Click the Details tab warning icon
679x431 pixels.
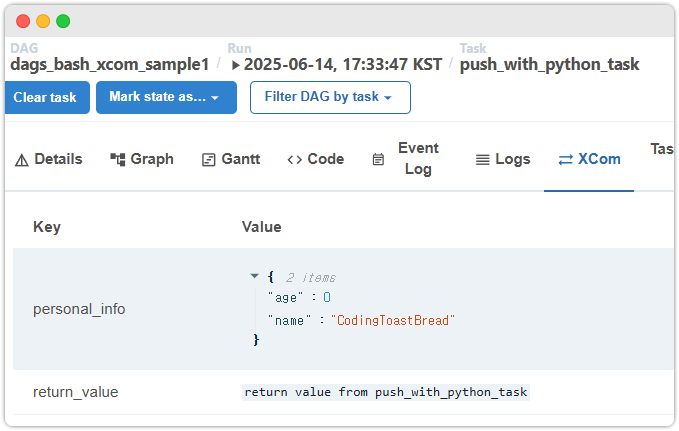[x=22, y=159]
